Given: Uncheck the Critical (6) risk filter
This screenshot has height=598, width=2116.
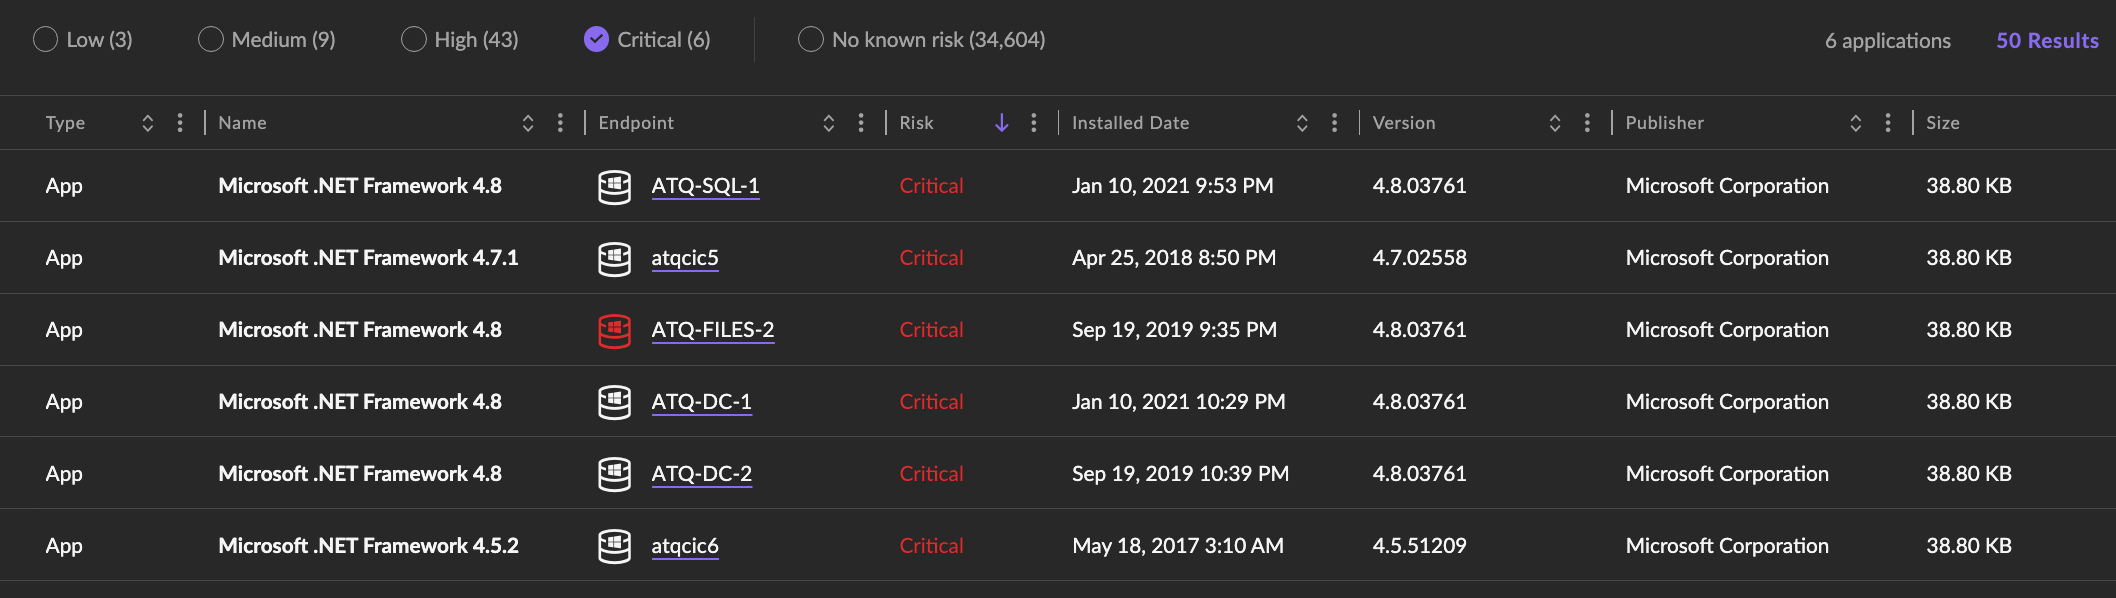Looking at the screenshot, I should point(596,40).
